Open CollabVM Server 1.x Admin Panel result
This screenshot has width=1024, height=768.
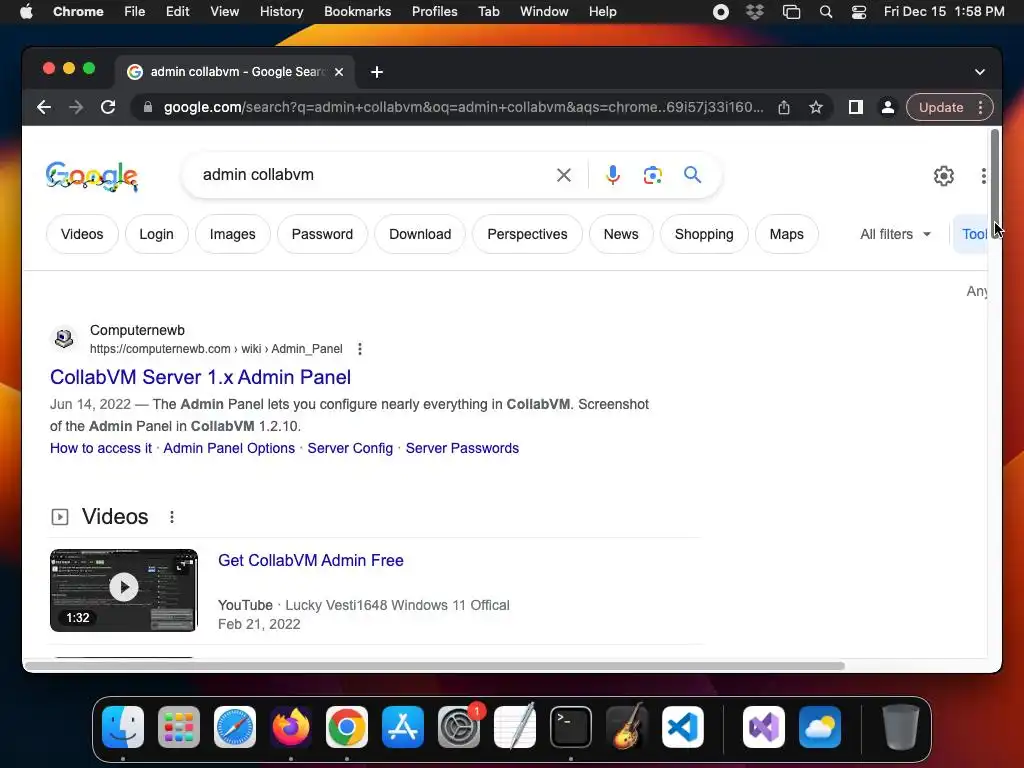click(x=200, y=377)
